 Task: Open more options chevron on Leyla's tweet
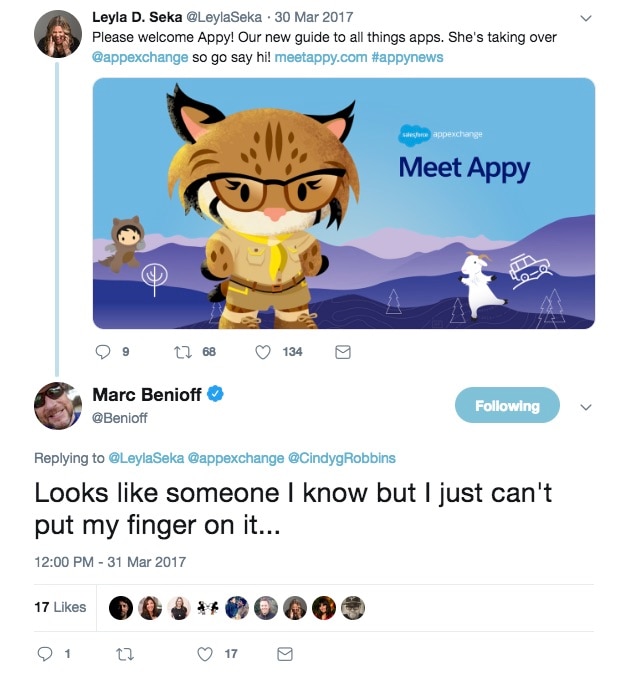point(586,18)
